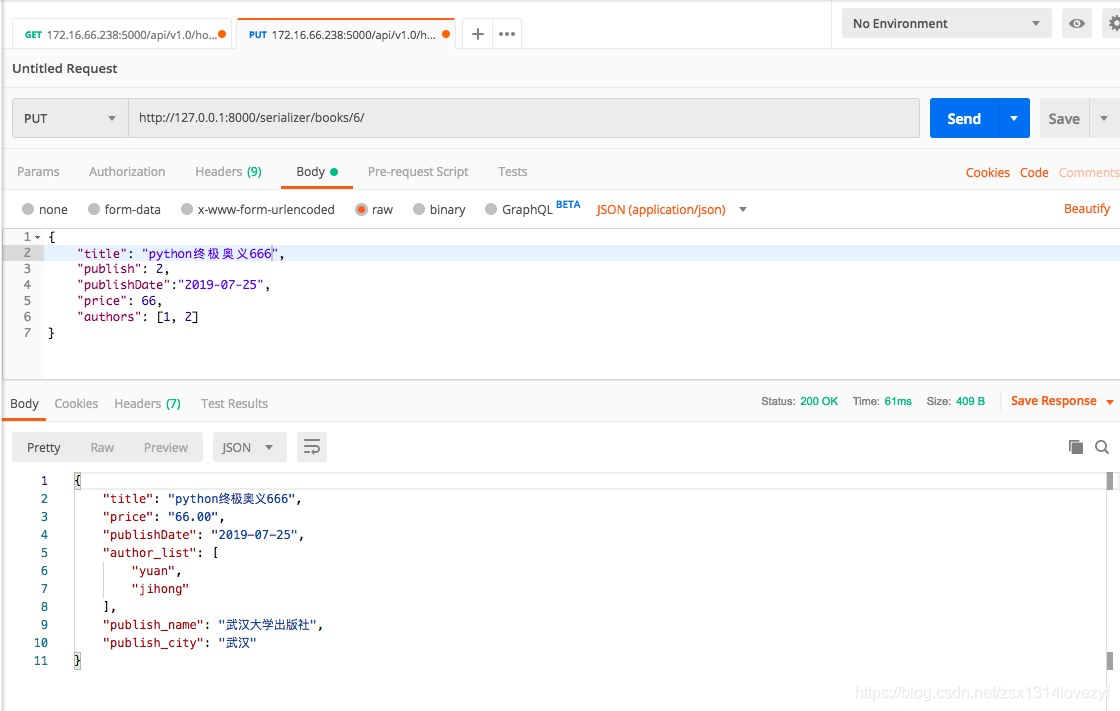
Task: Click "publish_name" line in response
Action: coord(213,625)
